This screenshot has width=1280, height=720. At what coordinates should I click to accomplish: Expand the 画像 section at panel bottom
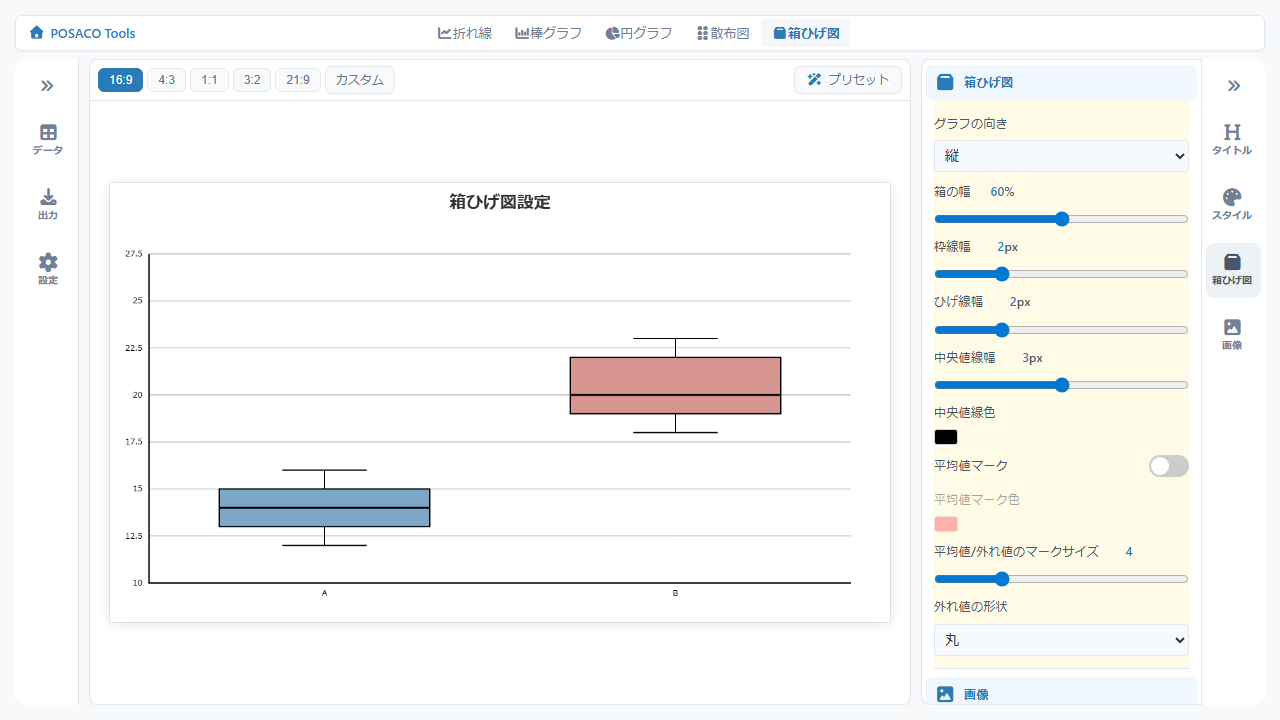pos(1060,693)
